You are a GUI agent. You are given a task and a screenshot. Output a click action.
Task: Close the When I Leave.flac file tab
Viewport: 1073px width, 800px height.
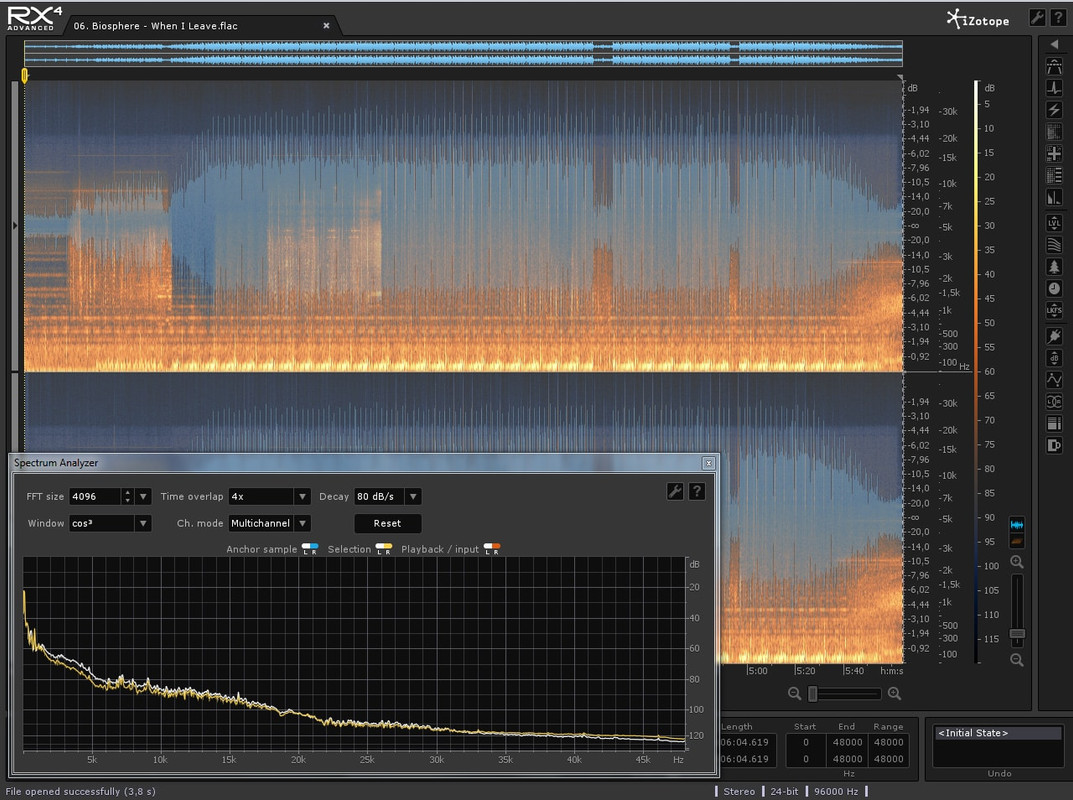(326, 25)
